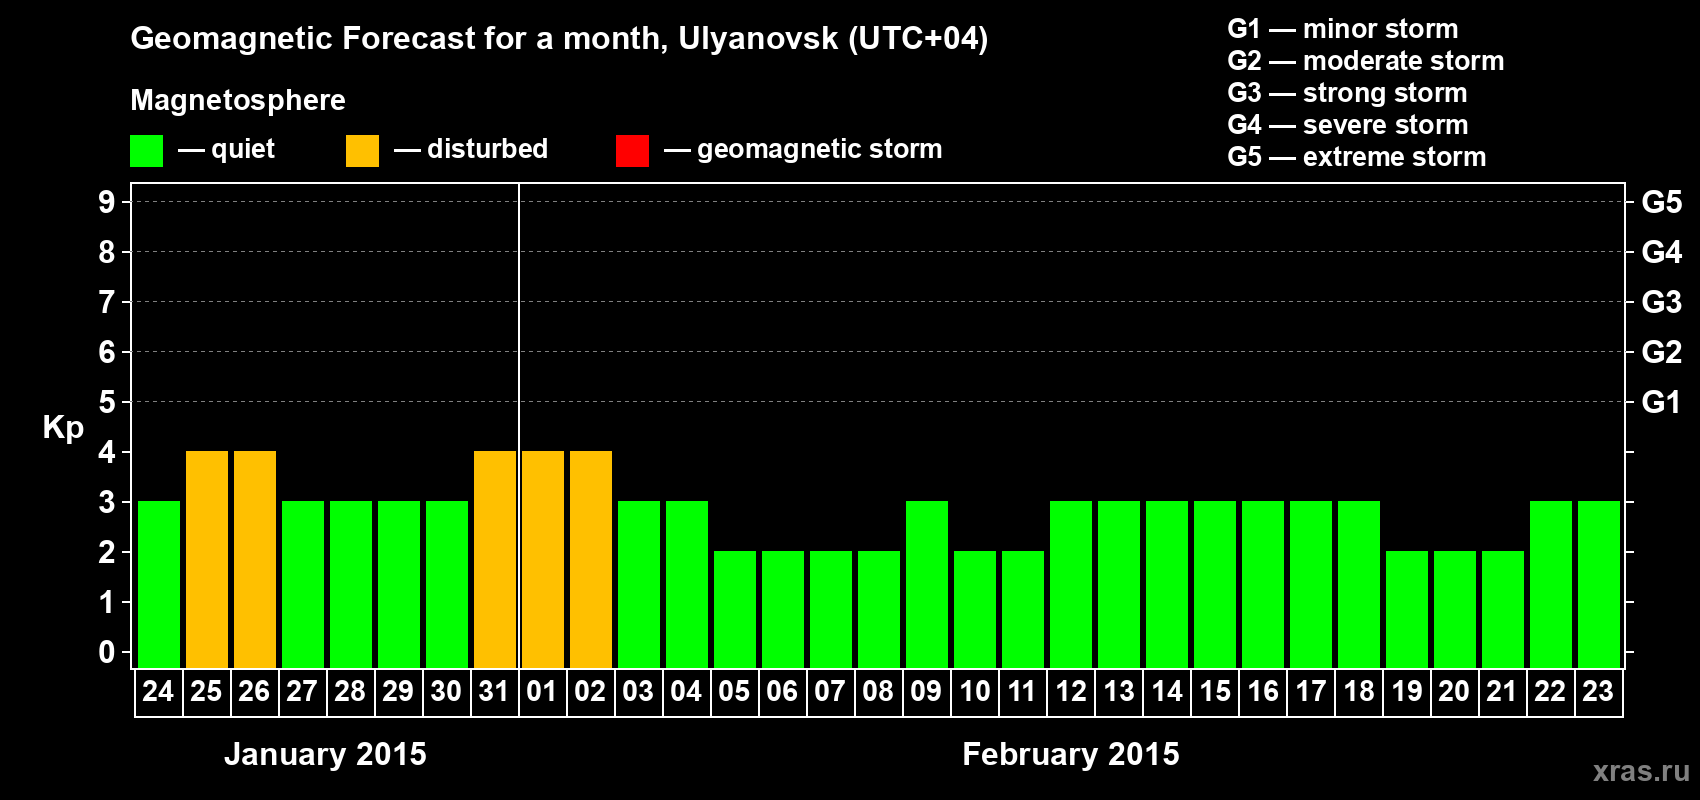Click the '— geomagnetic storm' legend text
The image size is (1700, 800).
tap(803, 149)
